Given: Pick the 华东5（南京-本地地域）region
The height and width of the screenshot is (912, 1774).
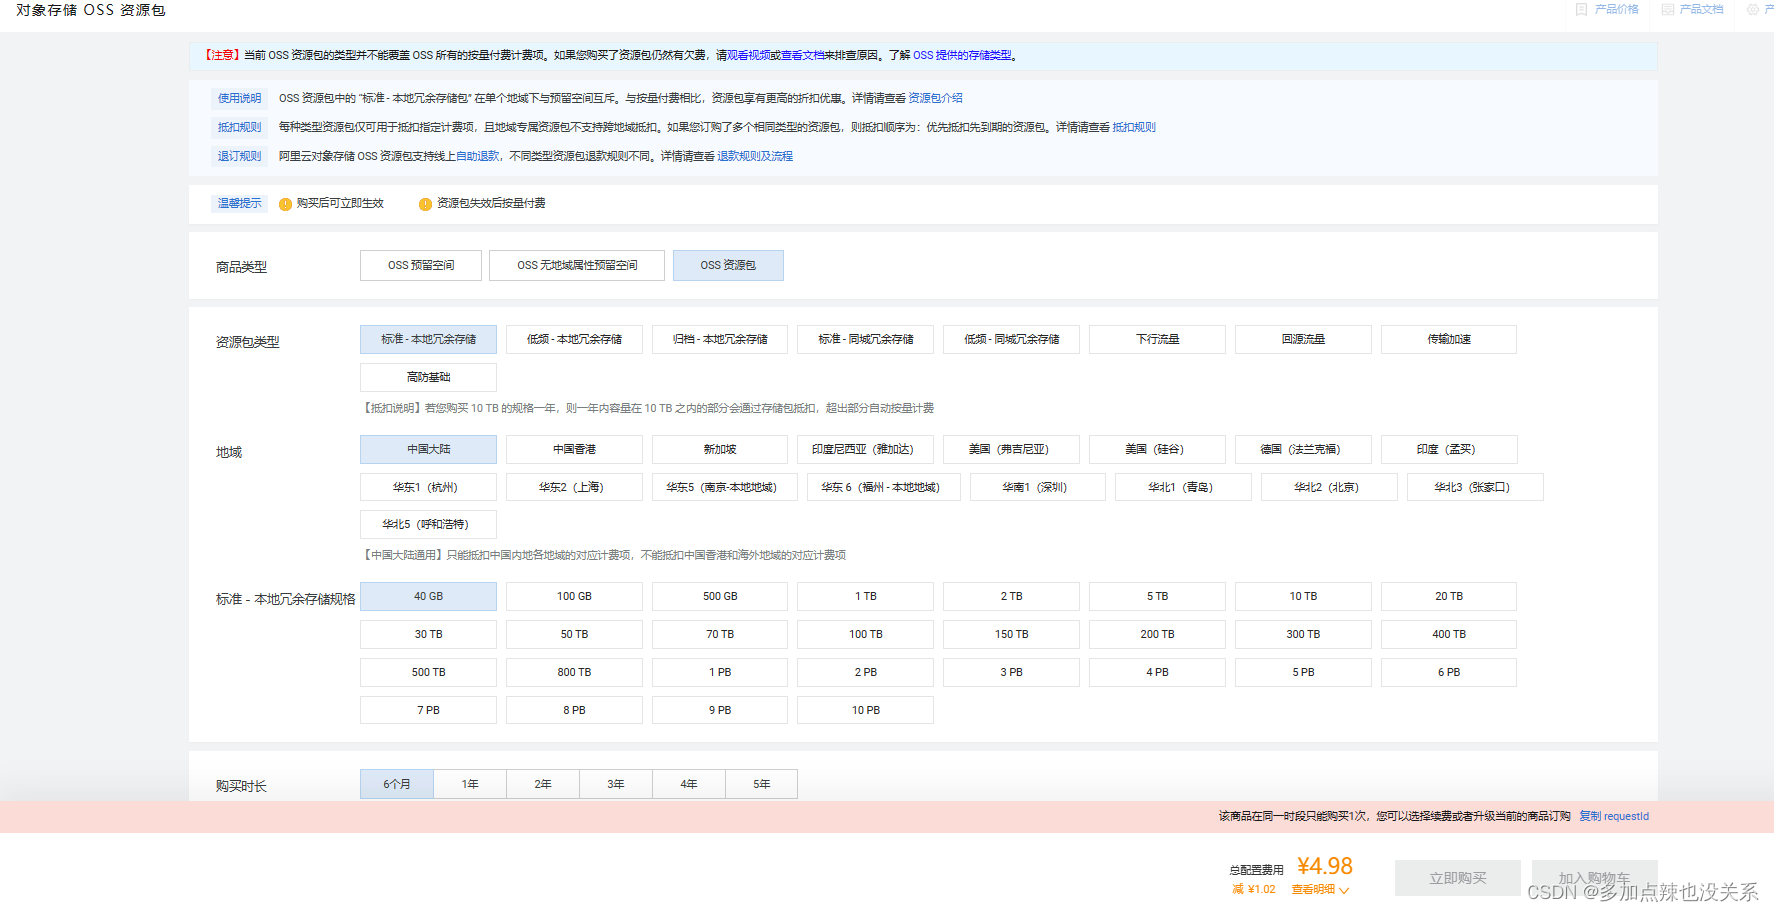Looking at the screenshot, I should 725,487.
